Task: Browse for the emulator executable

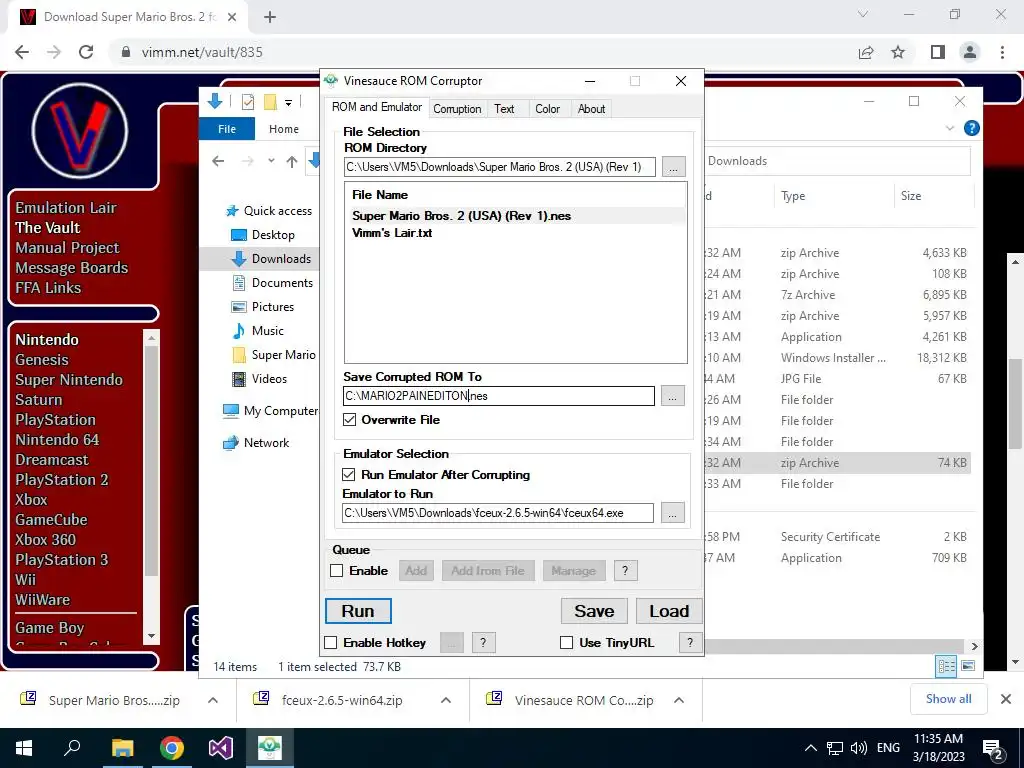Action: pos(673,513)
